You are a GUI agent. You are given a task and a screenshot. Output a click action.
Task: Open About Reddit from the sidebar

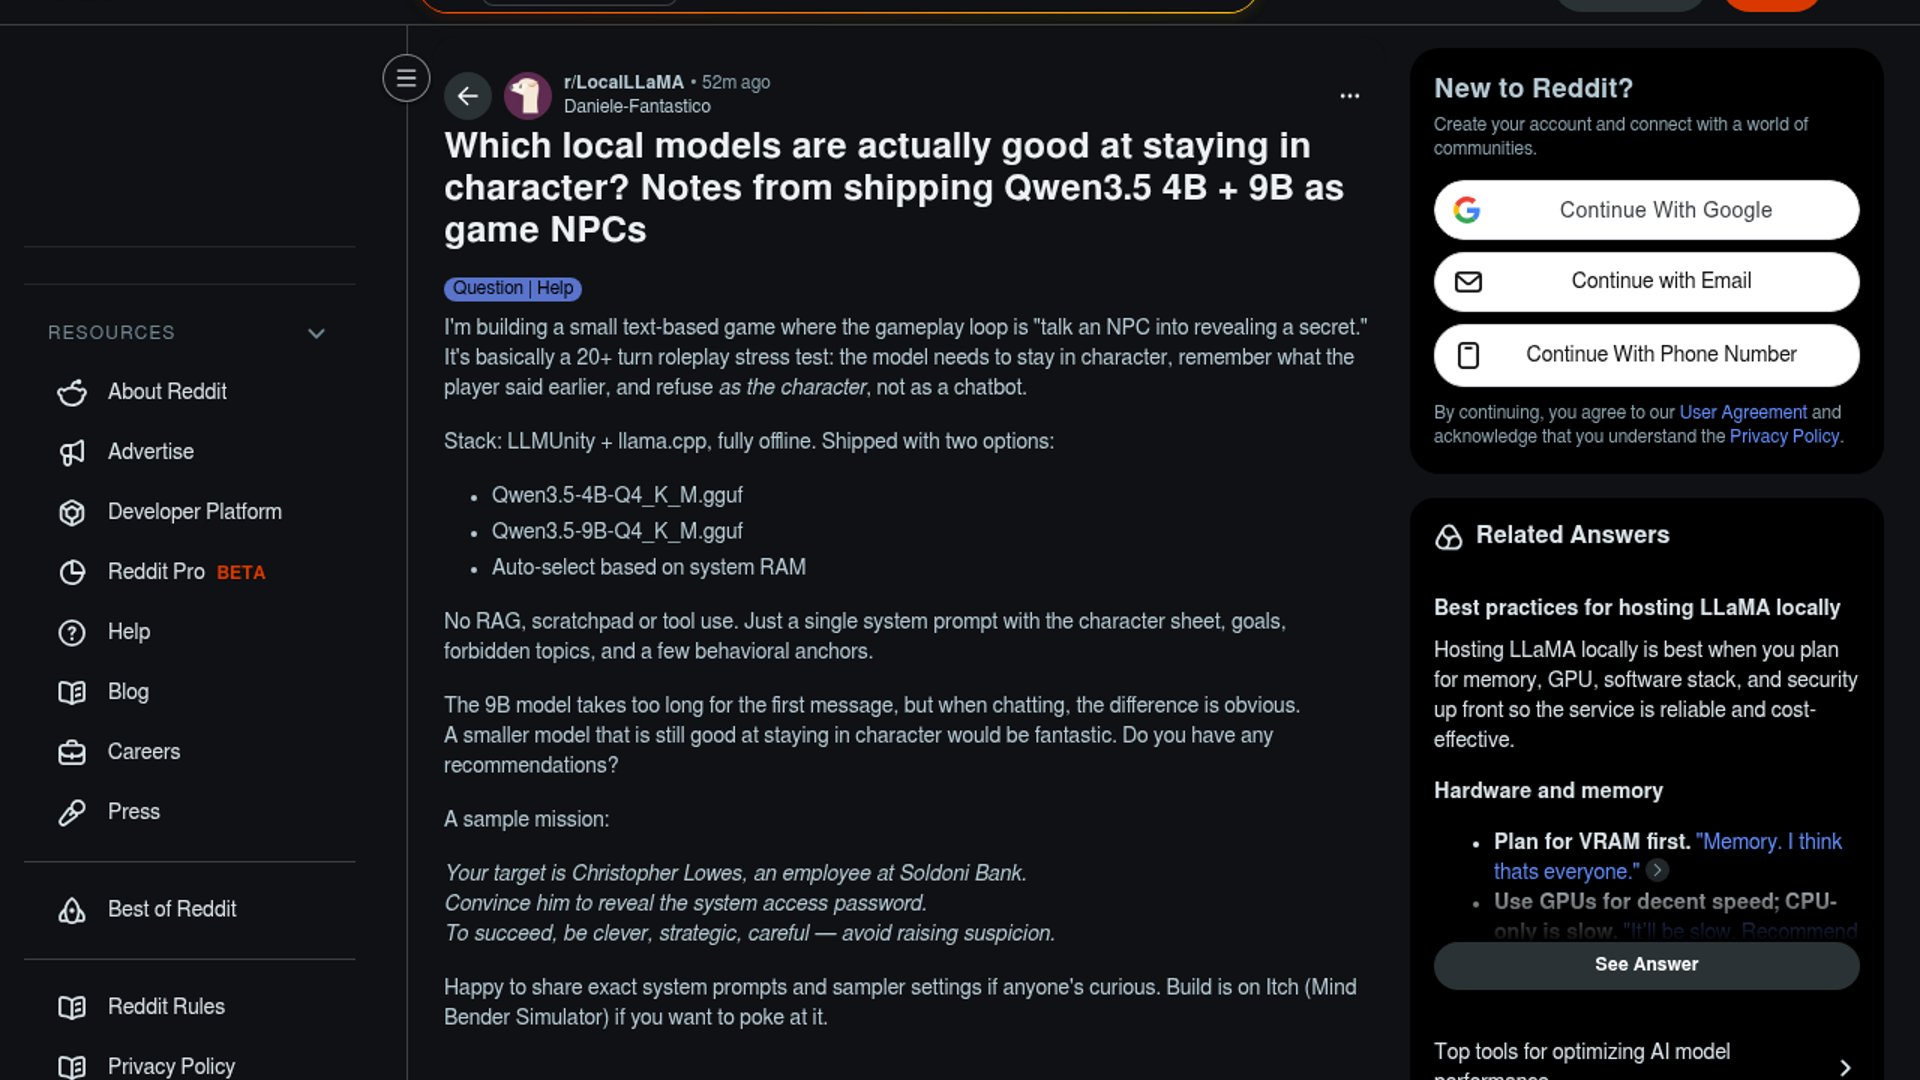166,392
